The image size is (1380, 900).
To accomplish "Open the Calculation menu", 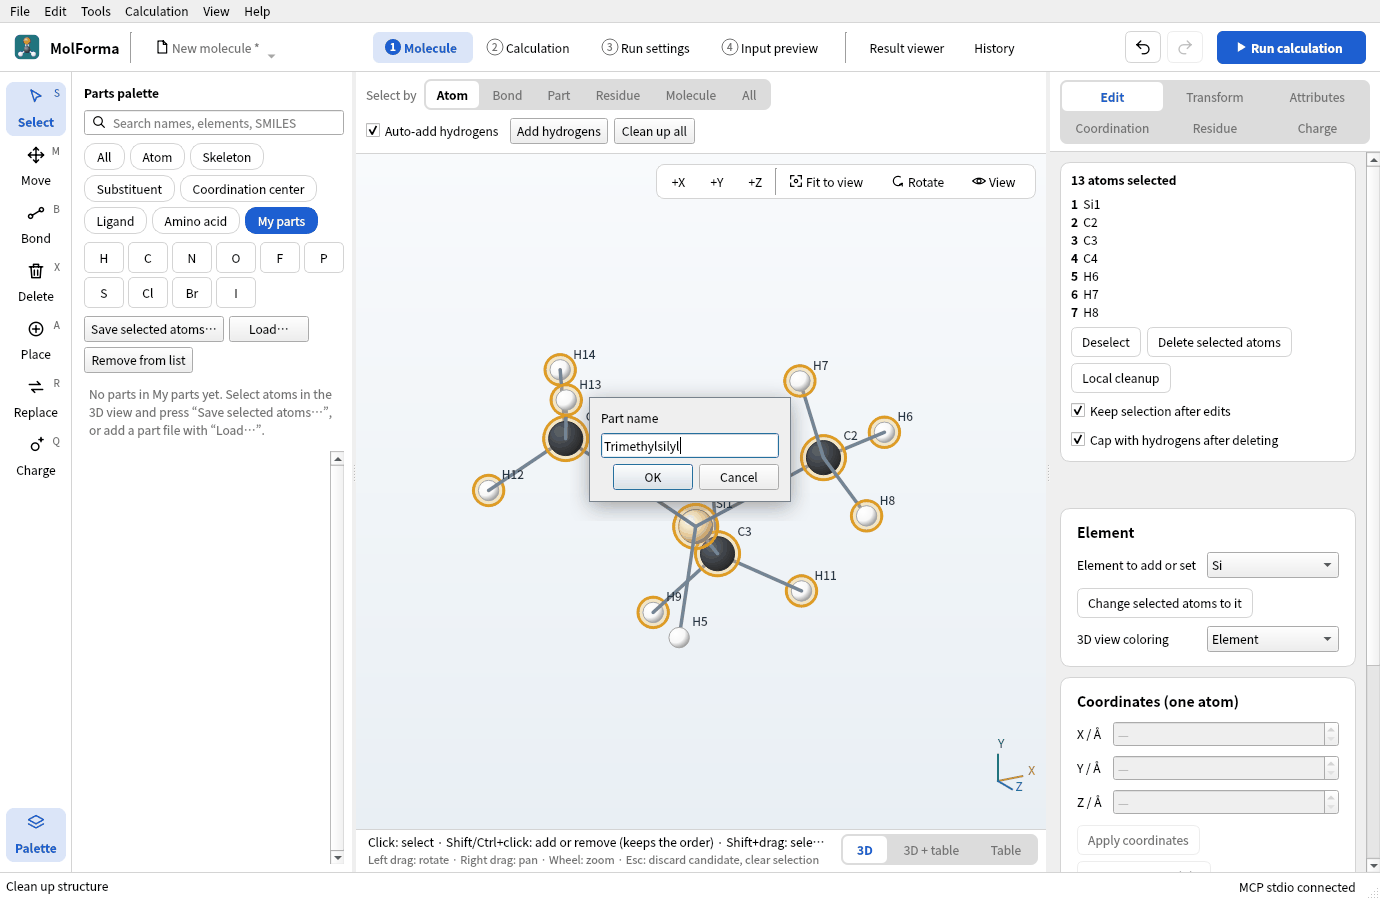I will (156, 11).
